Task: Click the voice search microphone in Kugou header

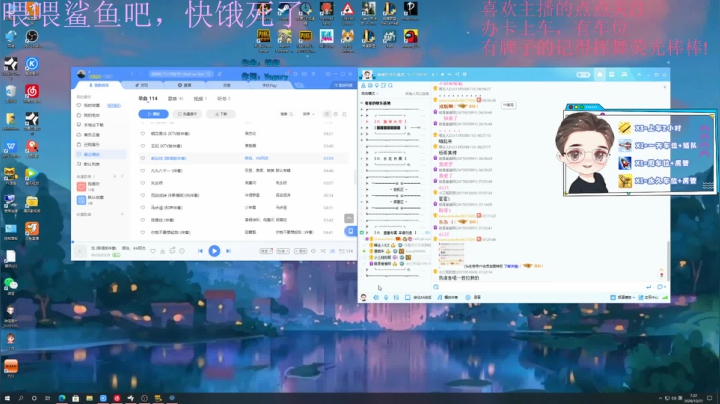Action: (219, 73)
